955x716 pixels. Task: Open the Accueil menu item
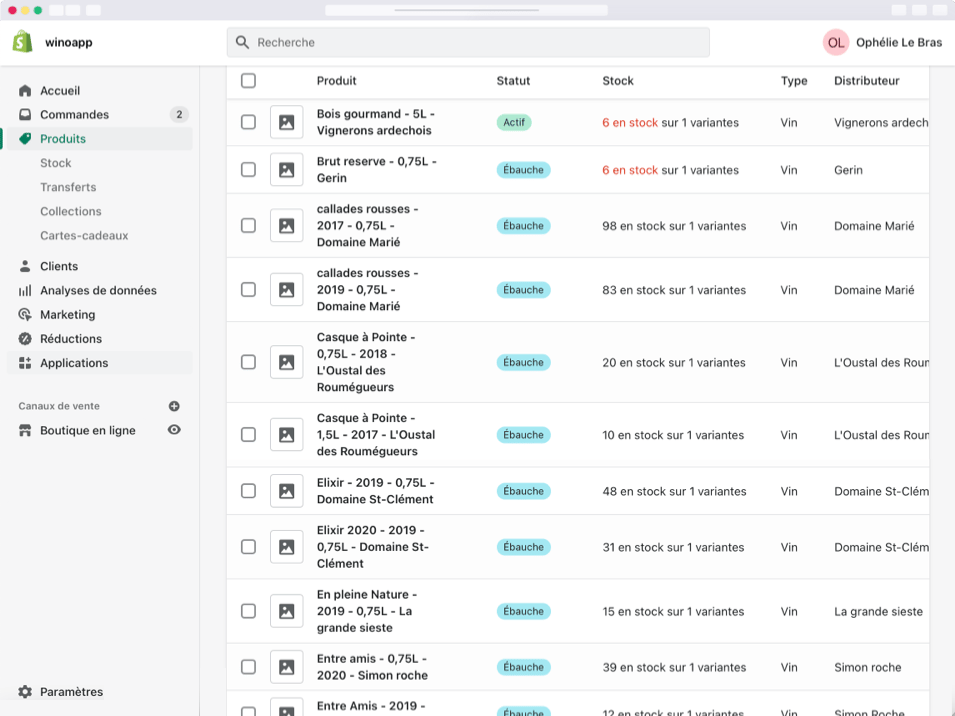pos(100,91)
